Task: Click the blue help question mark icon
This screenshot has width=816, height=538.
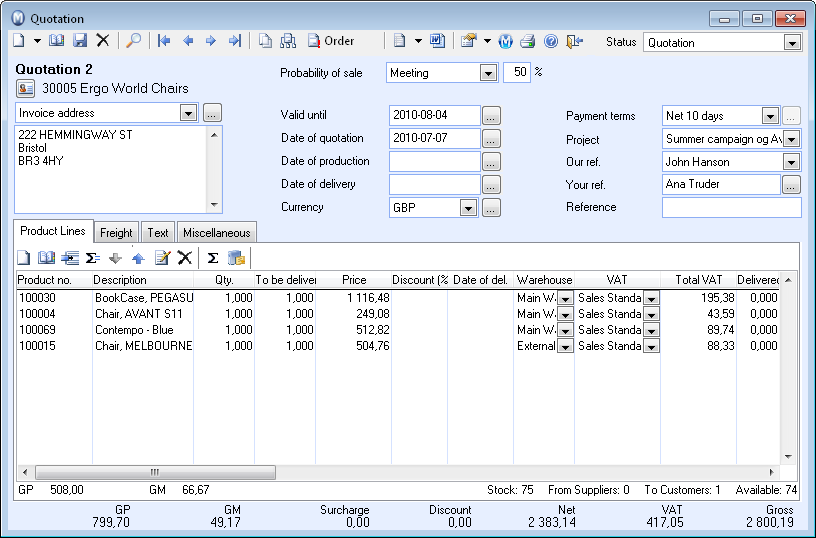Action: point(550,41)
